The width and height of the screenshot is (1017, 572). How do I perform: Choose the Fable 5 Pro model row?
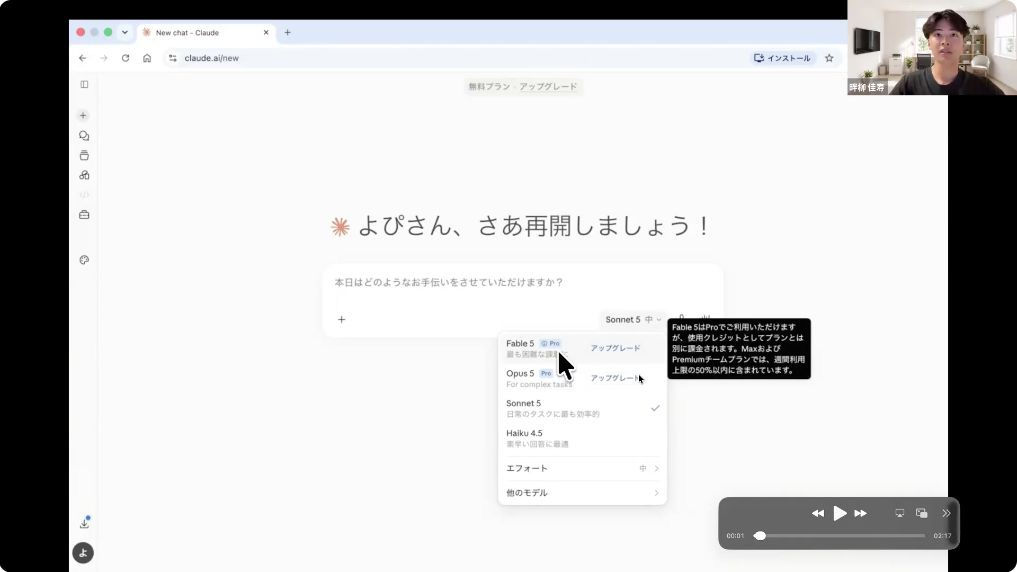coord(582,348)
